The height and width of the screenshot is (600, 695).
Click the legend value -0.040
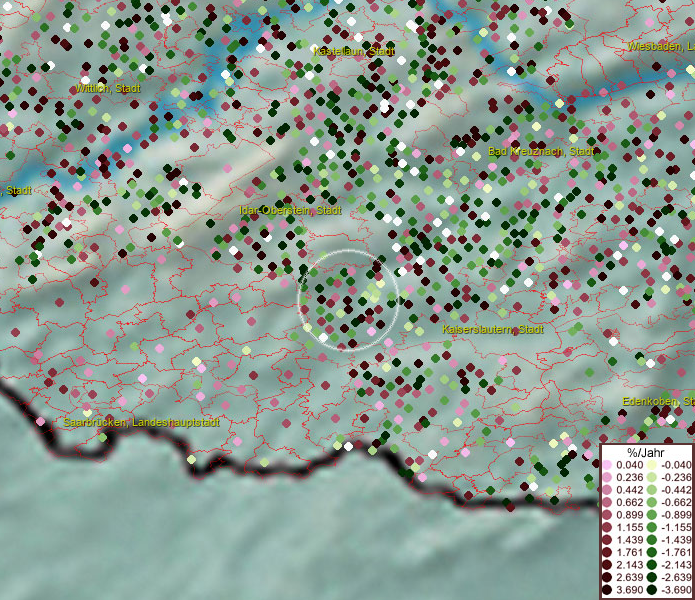676,465
